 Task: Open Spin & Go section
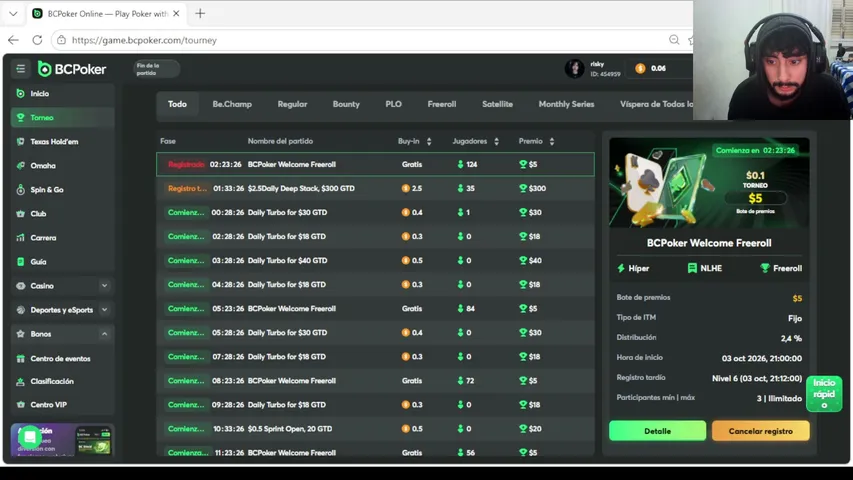(x=63, y=190)
